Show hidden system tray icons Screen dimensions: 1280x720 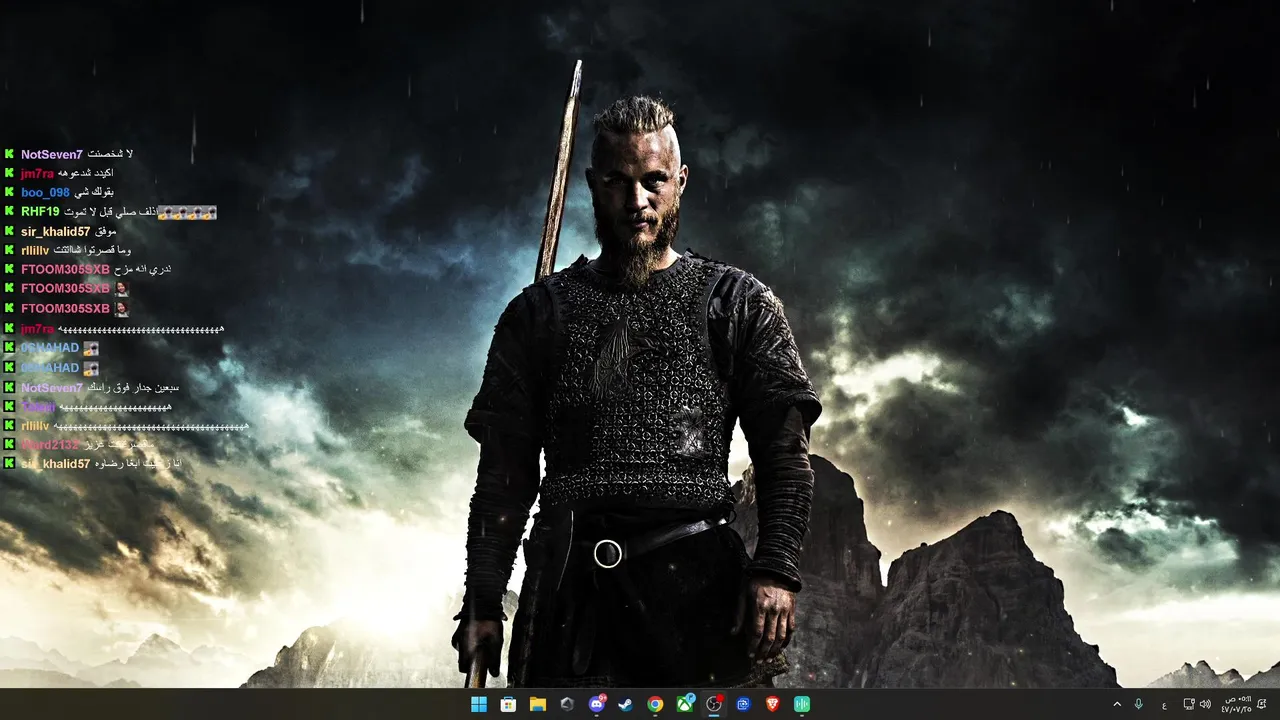click(x=1117, y=704)
